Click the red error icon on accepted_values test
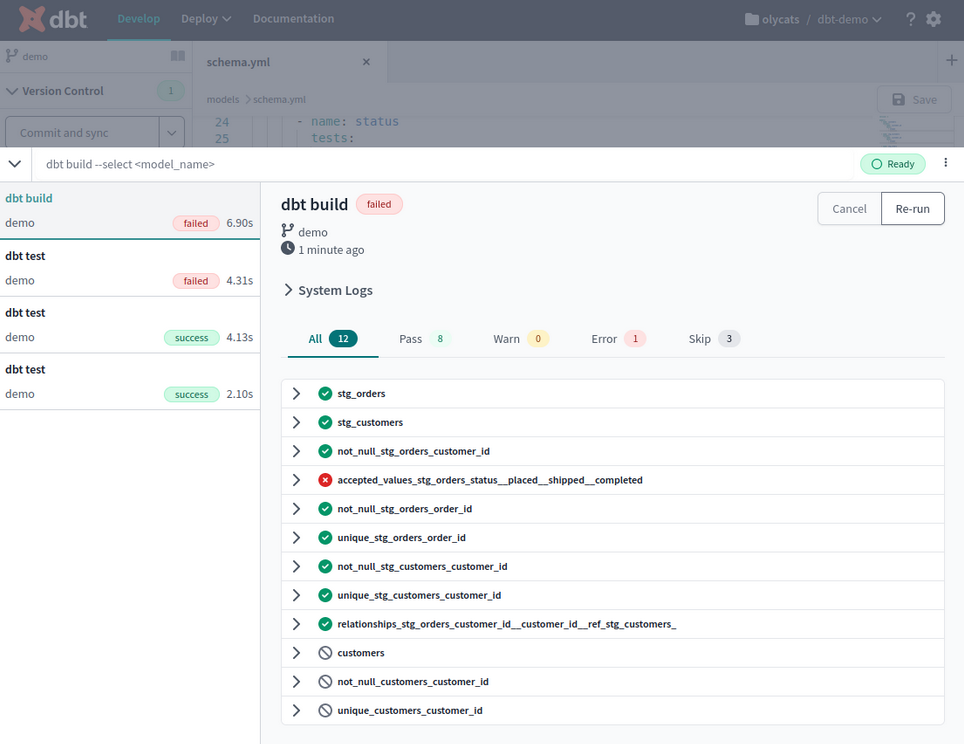Screen dimensions: 964x744 tap(325, 480)
